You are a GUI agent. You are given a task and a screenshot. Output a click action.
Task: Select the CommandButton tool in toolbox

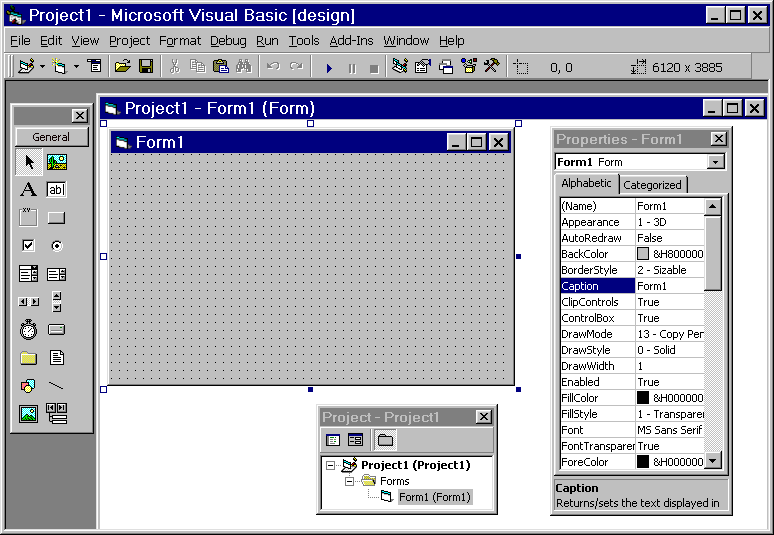[57, 218]
